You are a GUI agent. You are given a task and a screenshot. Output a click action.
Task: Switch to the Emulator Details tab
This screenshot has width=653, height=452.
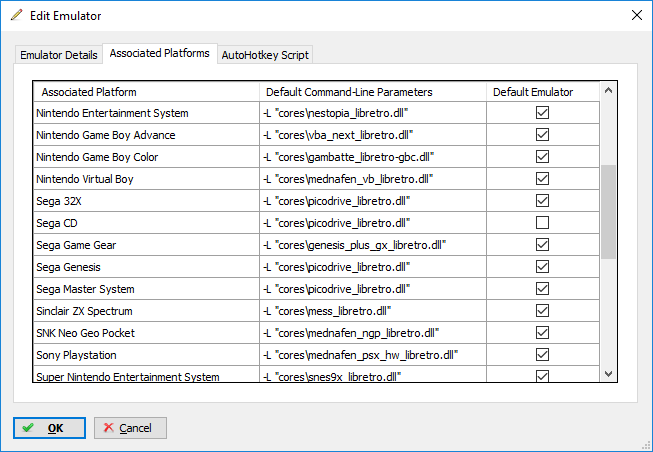59,55
